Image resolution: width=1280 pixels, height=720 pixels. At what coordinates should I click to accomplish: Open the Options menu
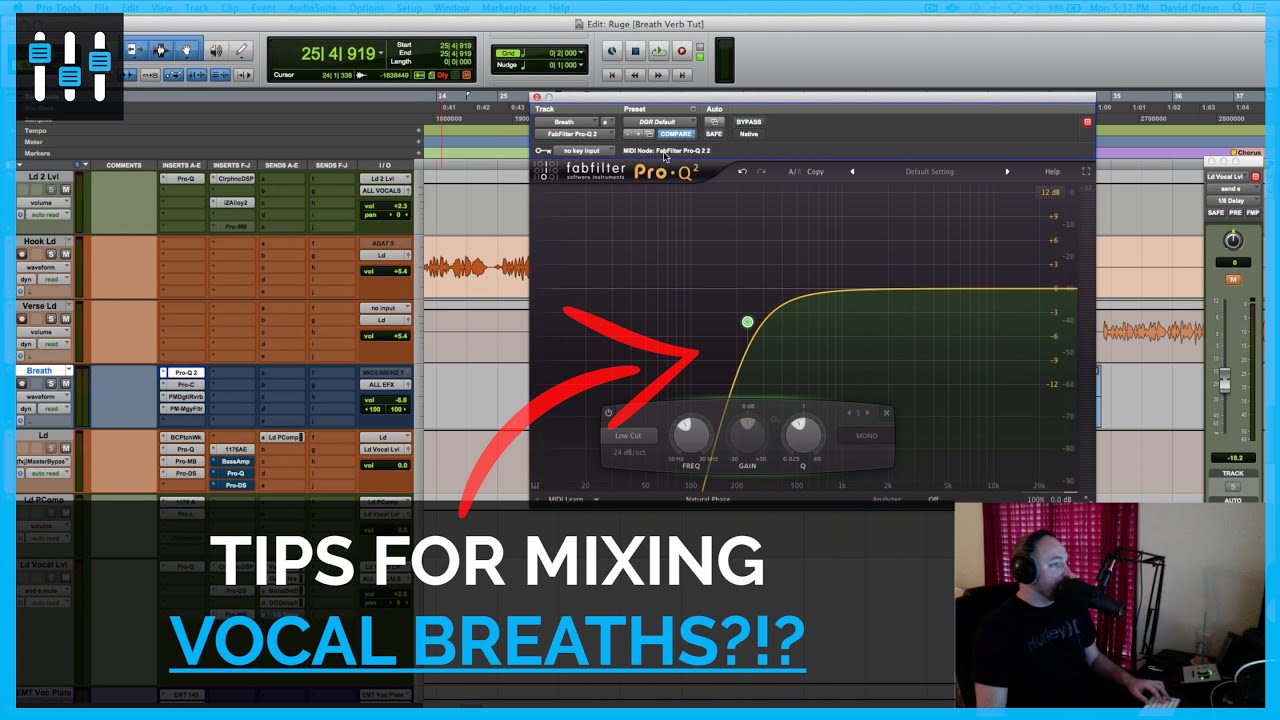click(x=366, y=8)
